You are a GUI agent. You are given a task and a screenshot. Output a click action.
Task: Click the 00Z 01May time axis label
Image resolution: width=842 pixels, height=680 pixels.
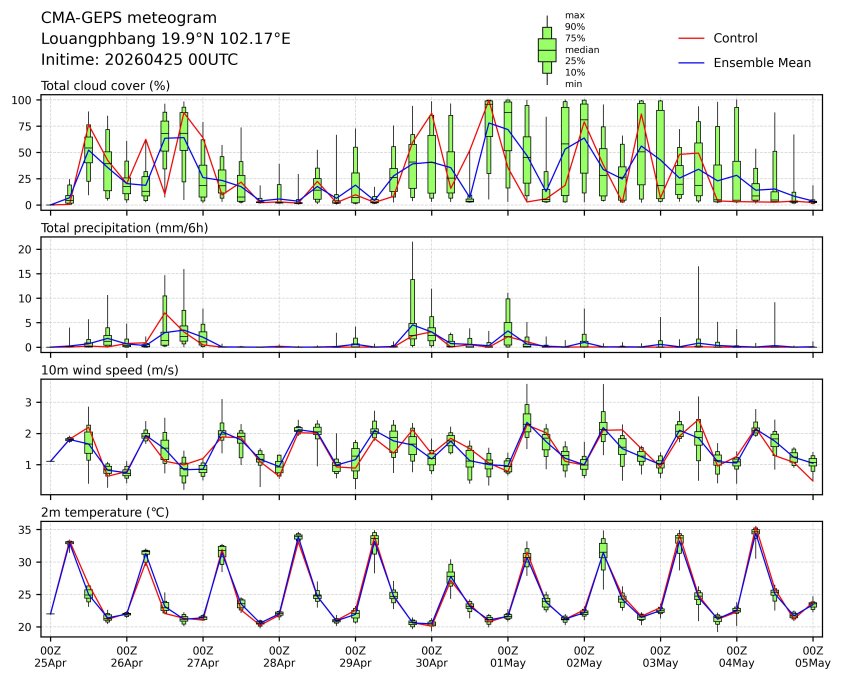click(507, 656)
